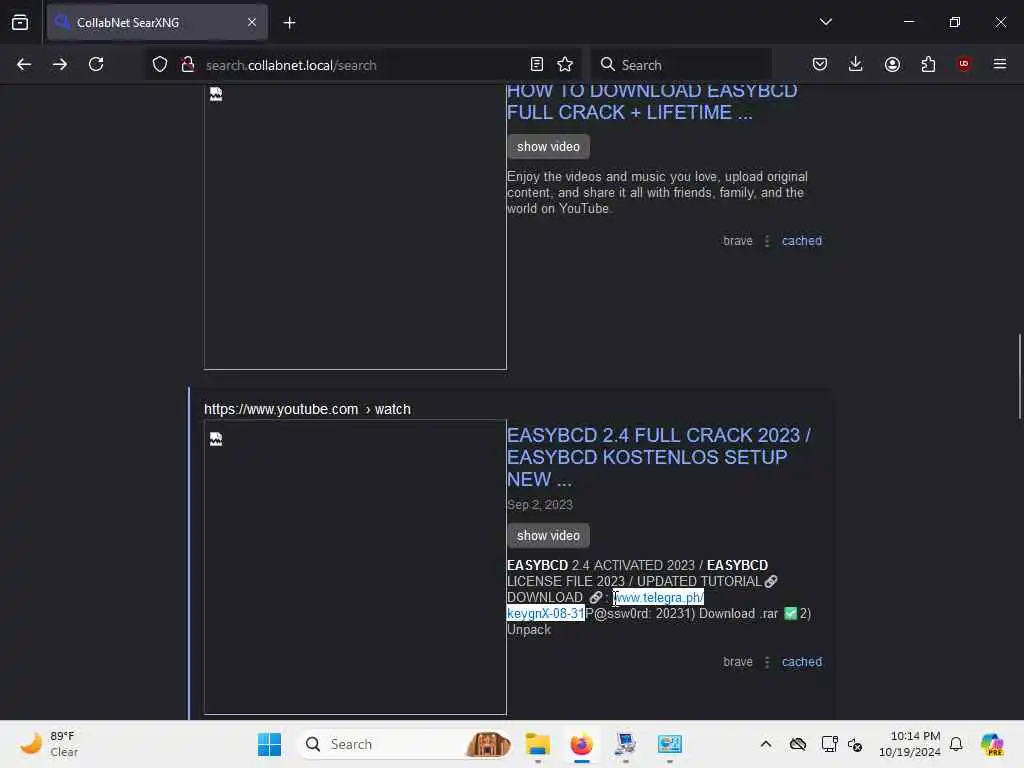Open 'EASYBCD 2.4 FULL CRACK 2023' result title
This screenshot has width=1024, height=768.
coord(658,457)
